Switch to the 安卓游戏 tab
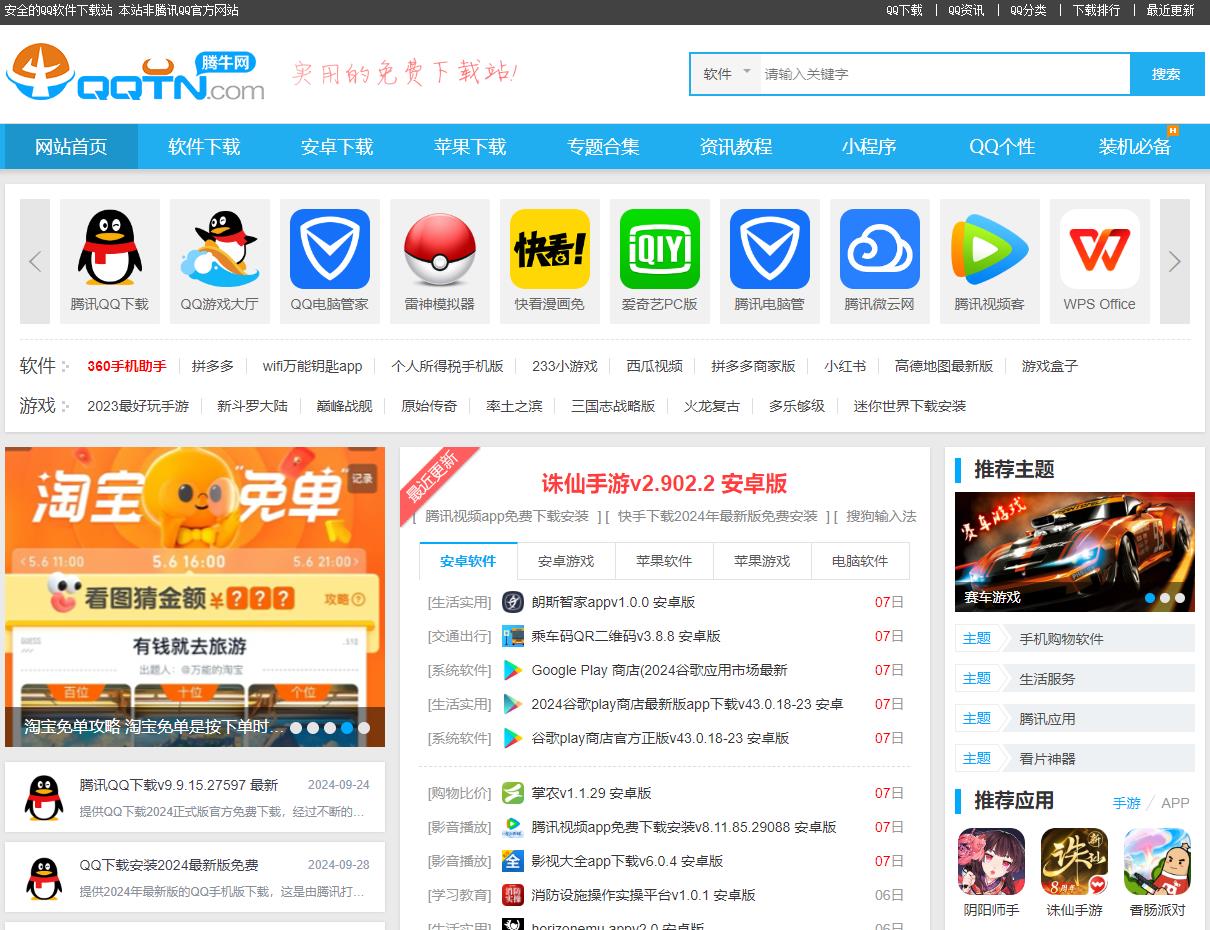This screenshot has height=930, width=1210. pos(566,561)
